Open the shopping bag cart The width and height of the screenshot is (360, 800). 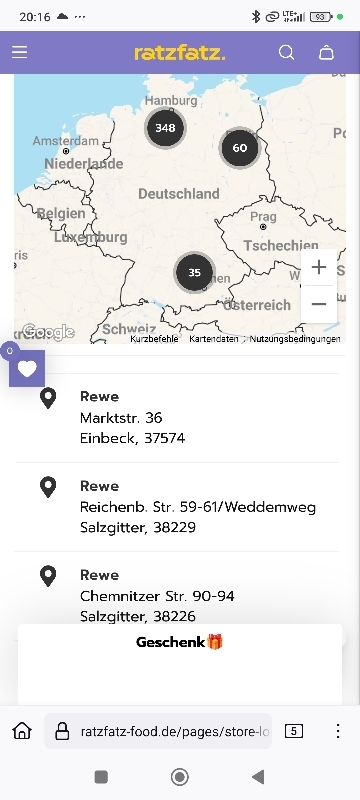[x=326, y=53]
